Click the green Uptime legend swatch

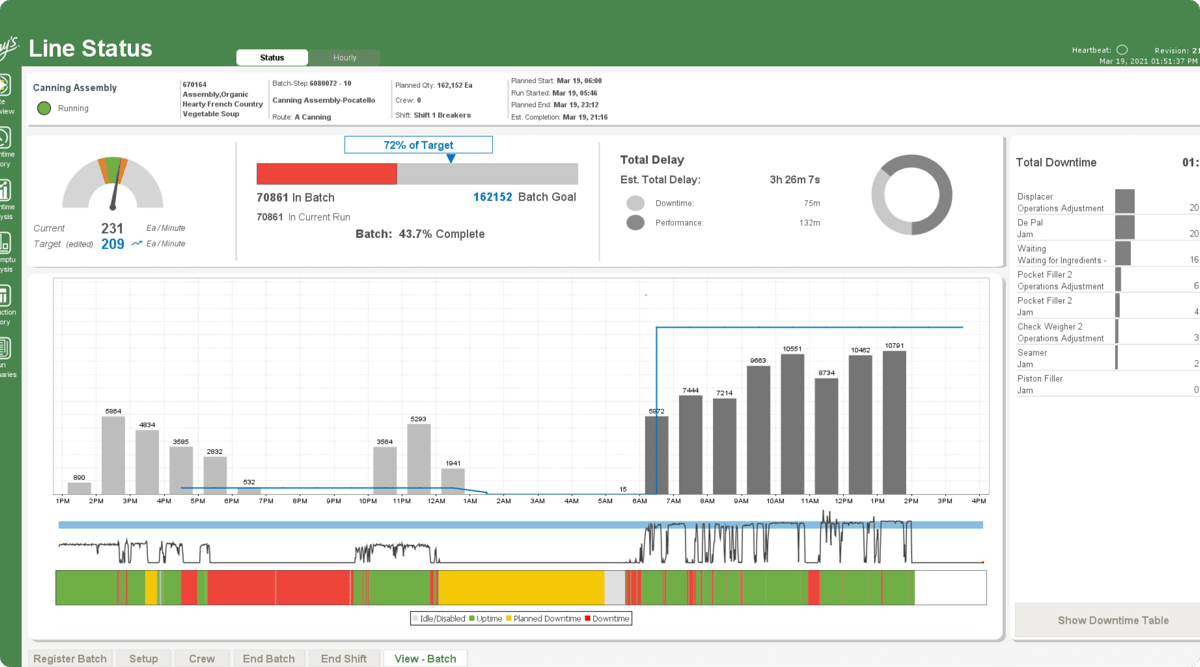[x=473, y=619]
